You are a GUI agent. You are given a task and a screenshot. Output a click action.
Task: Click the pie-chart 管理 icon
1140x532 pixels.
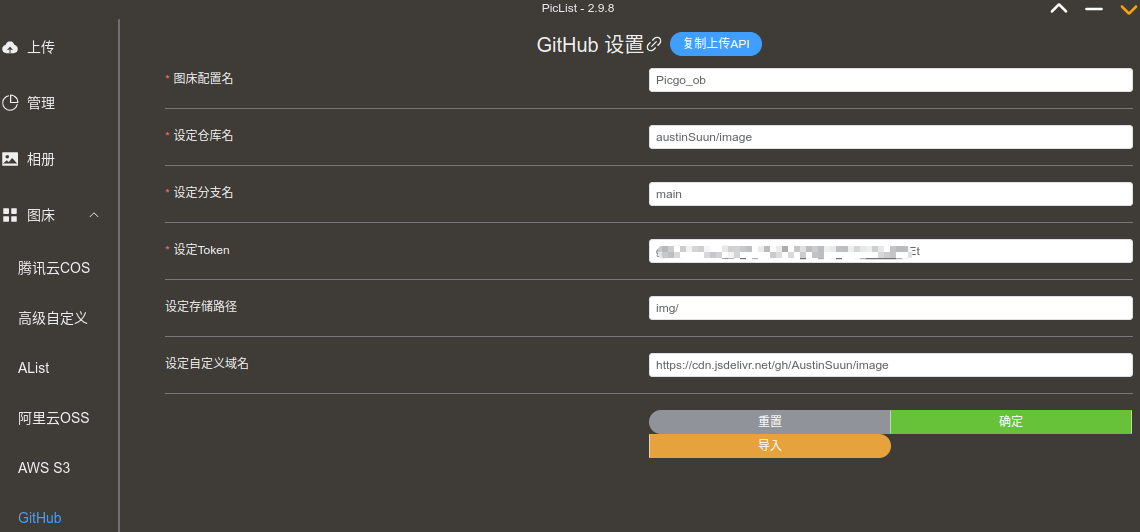click(x=9, y=103)
